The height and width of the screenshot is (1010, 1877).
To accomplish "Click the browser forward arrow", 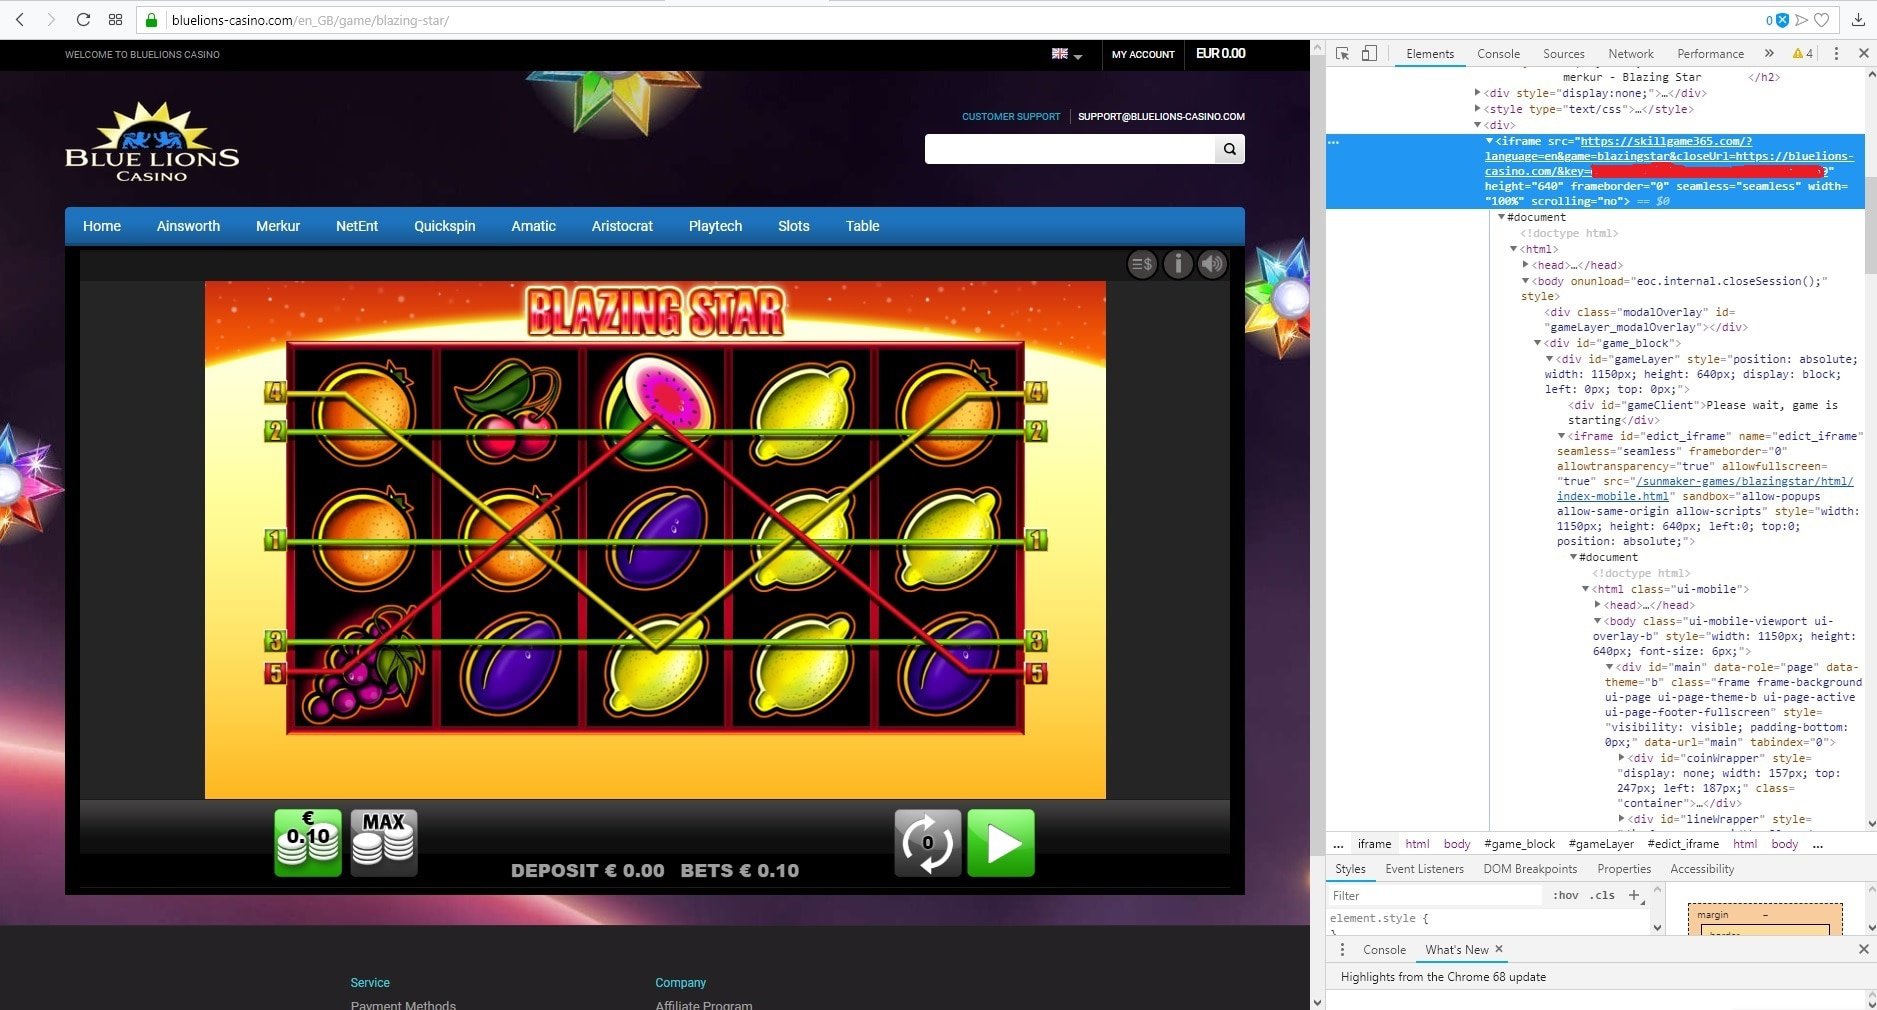I will tap(51, 20).
